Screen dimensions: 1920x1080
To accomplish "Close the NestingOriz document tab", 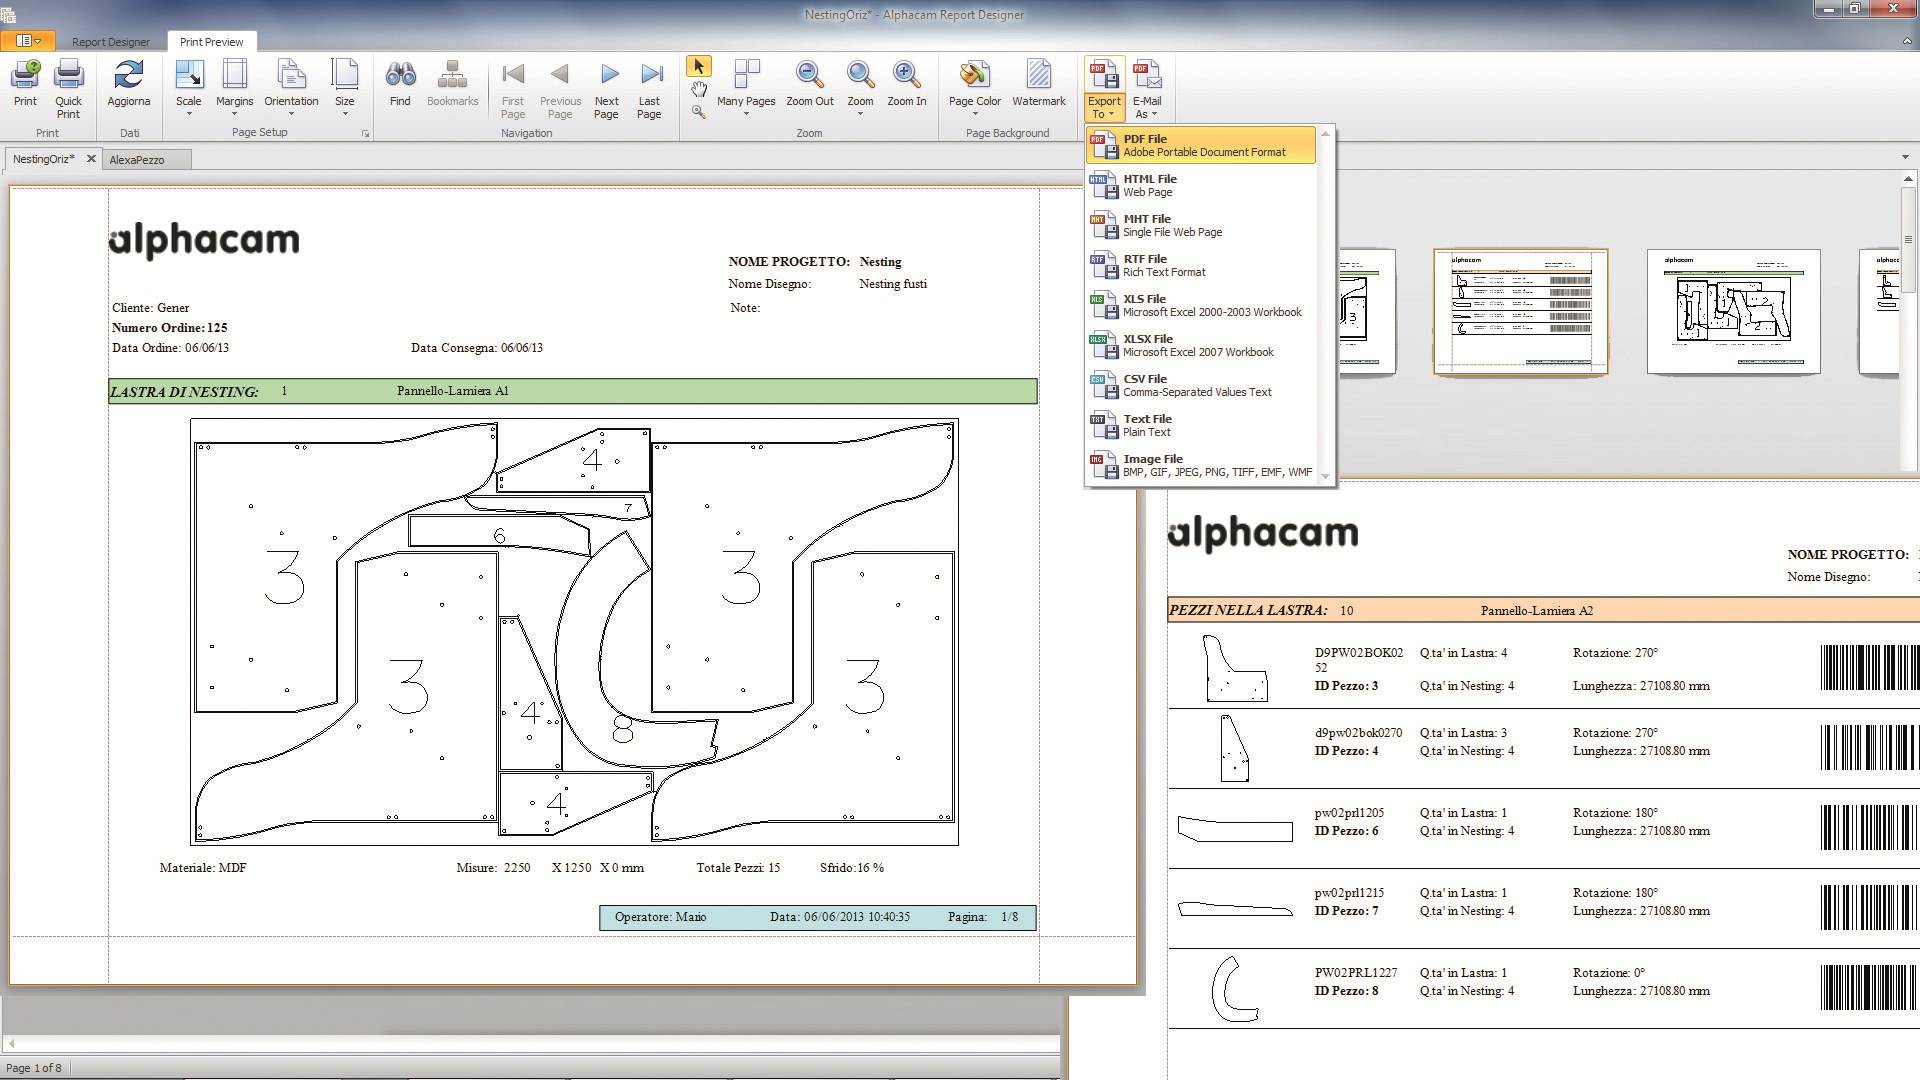I will (91, 159).
